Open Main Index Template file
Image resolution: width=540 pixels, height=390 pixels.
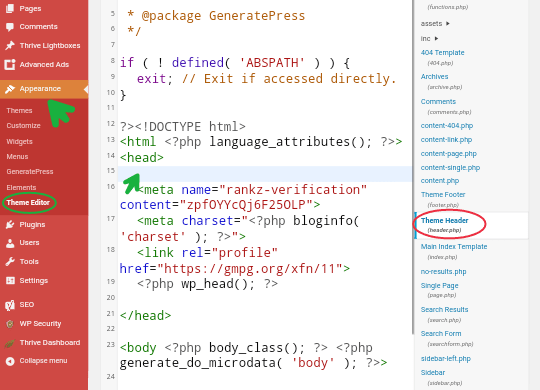point(454,247)
